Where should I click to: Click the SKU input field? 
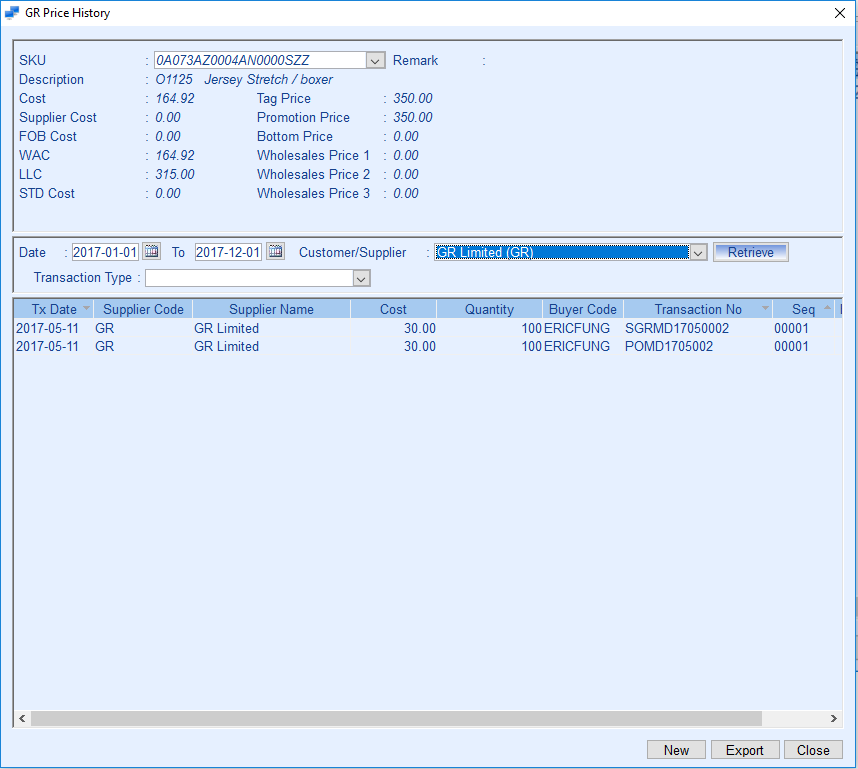click(x=260, y=60)
